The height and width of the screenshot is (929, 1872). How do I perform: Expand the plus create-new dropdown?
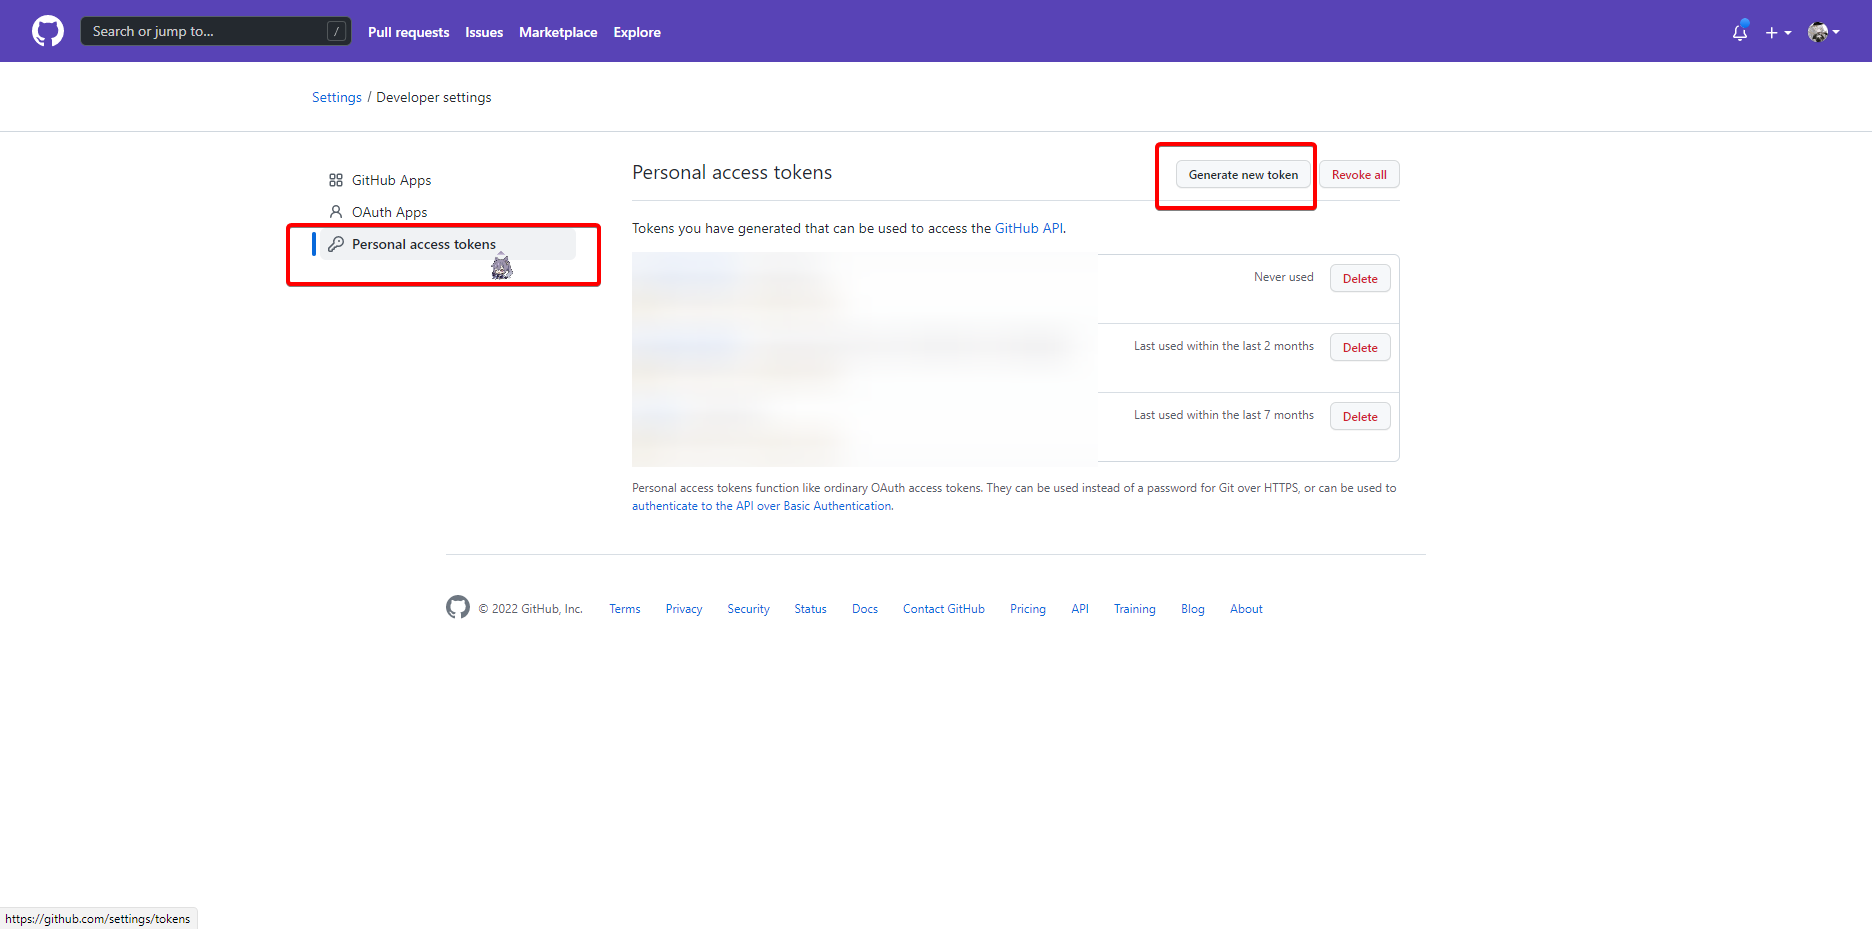pos(1778,32)
